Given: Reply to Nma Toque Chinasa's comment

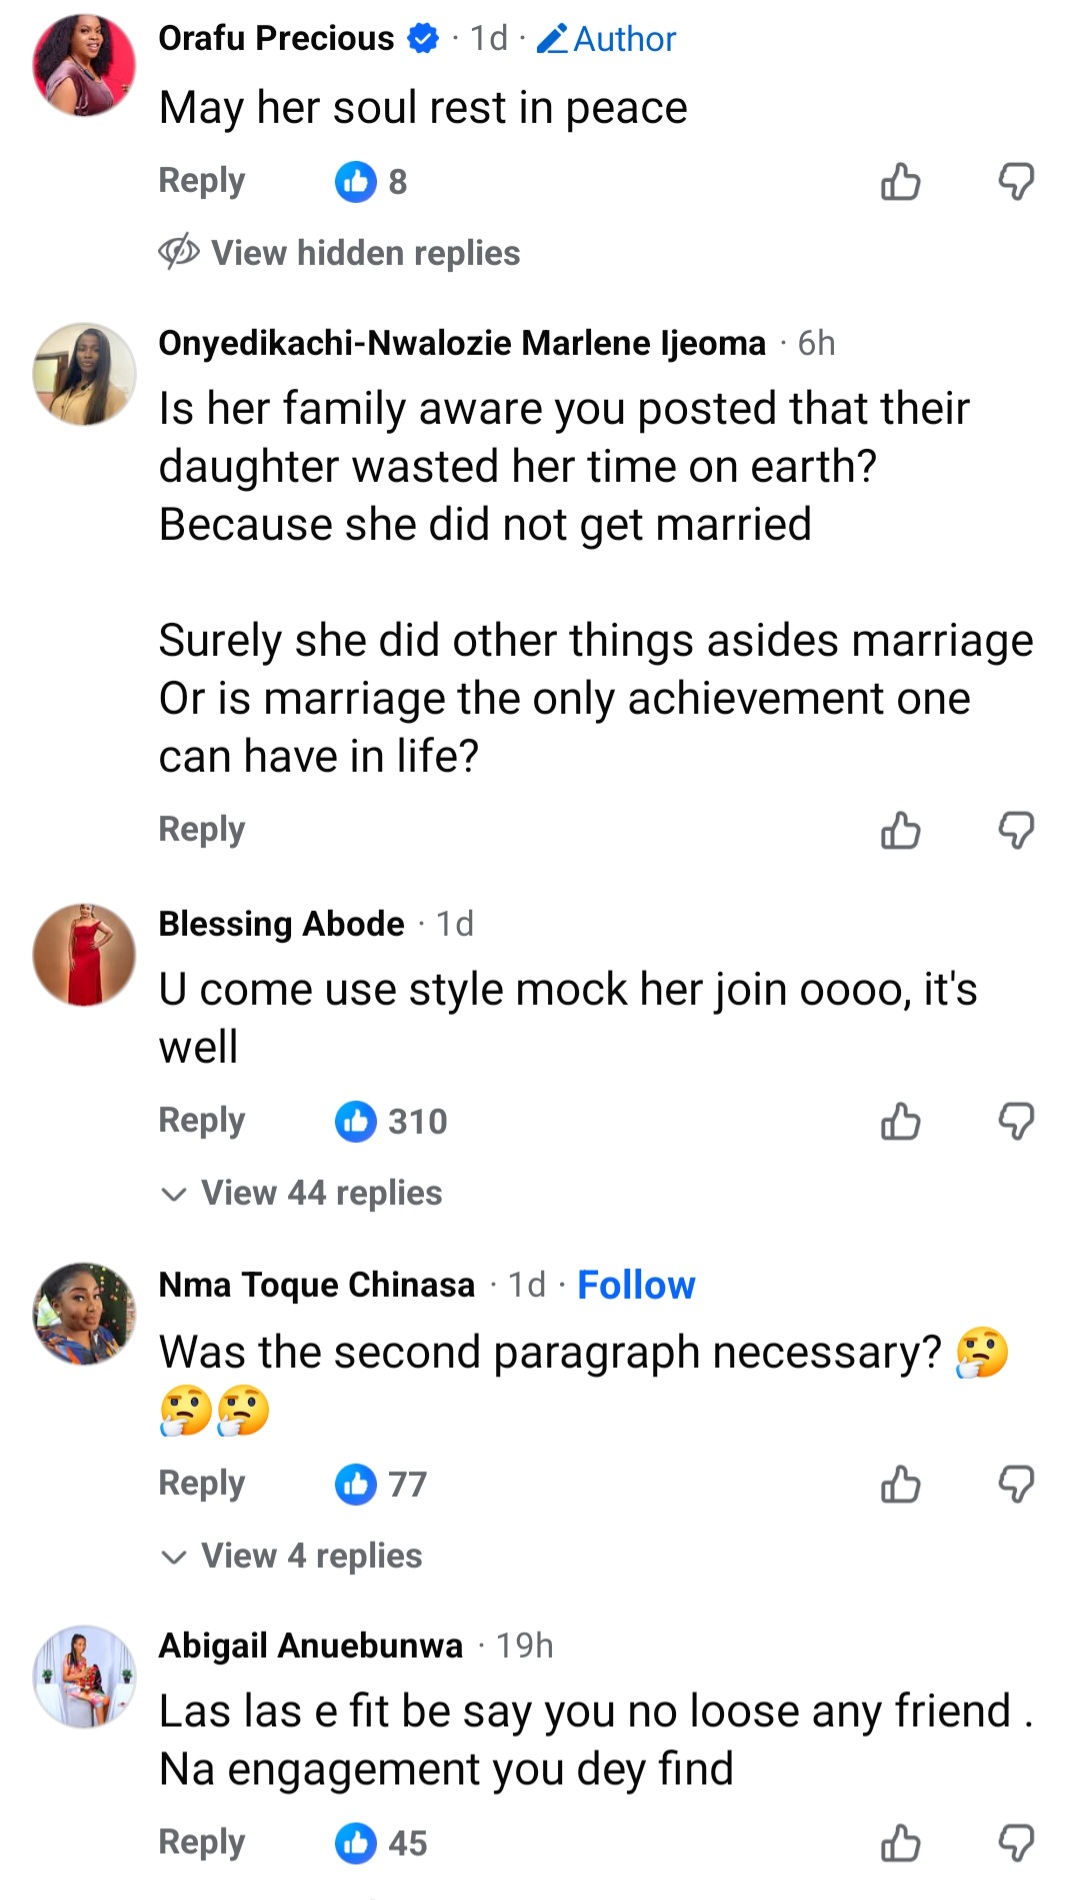Looking at the screenshot, I should (x=202, y=1483).
